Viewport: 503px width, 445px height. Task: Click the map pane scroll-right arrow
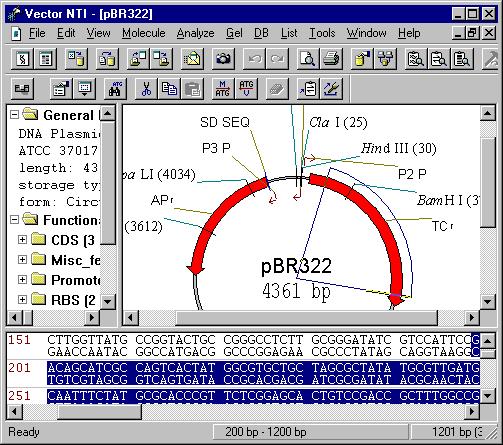coord(471,318)
